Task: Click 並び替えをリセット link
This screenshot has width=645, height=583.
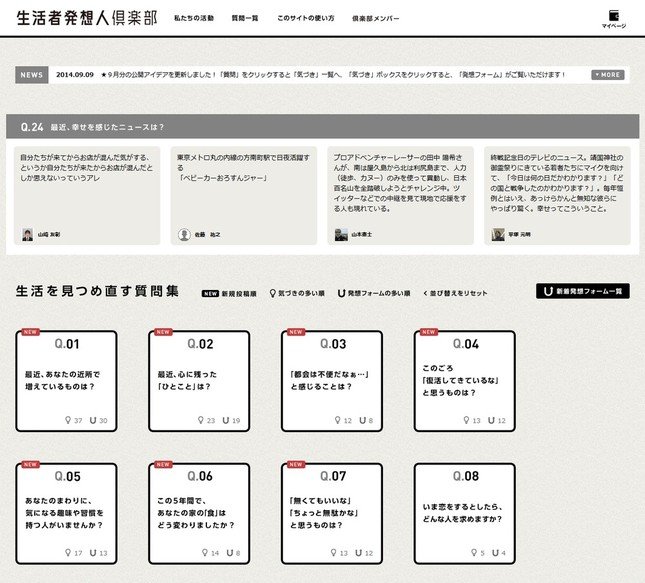Action: click(455, 293)
